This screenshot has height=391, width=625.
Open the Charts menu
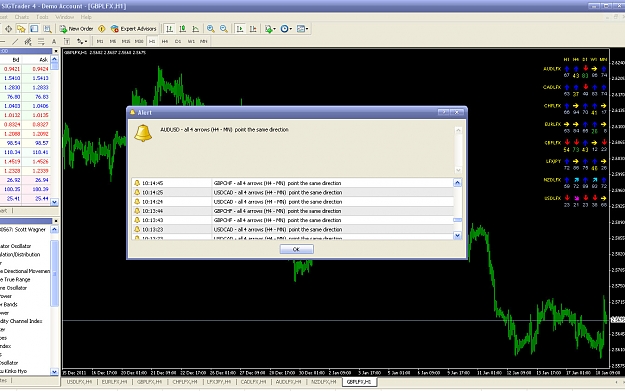(x=22, y=17)
